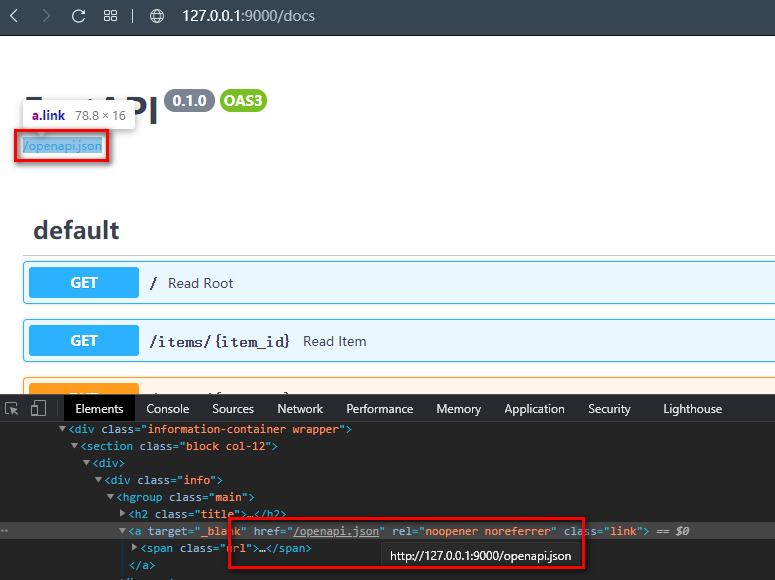This screenshot has width=775, height=580.
Task: Click the browser back arrow
Action: (14, 16)
